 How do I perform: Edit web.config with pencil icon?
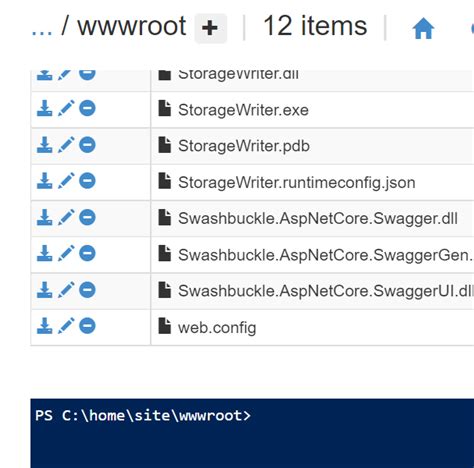click(66, 326)
